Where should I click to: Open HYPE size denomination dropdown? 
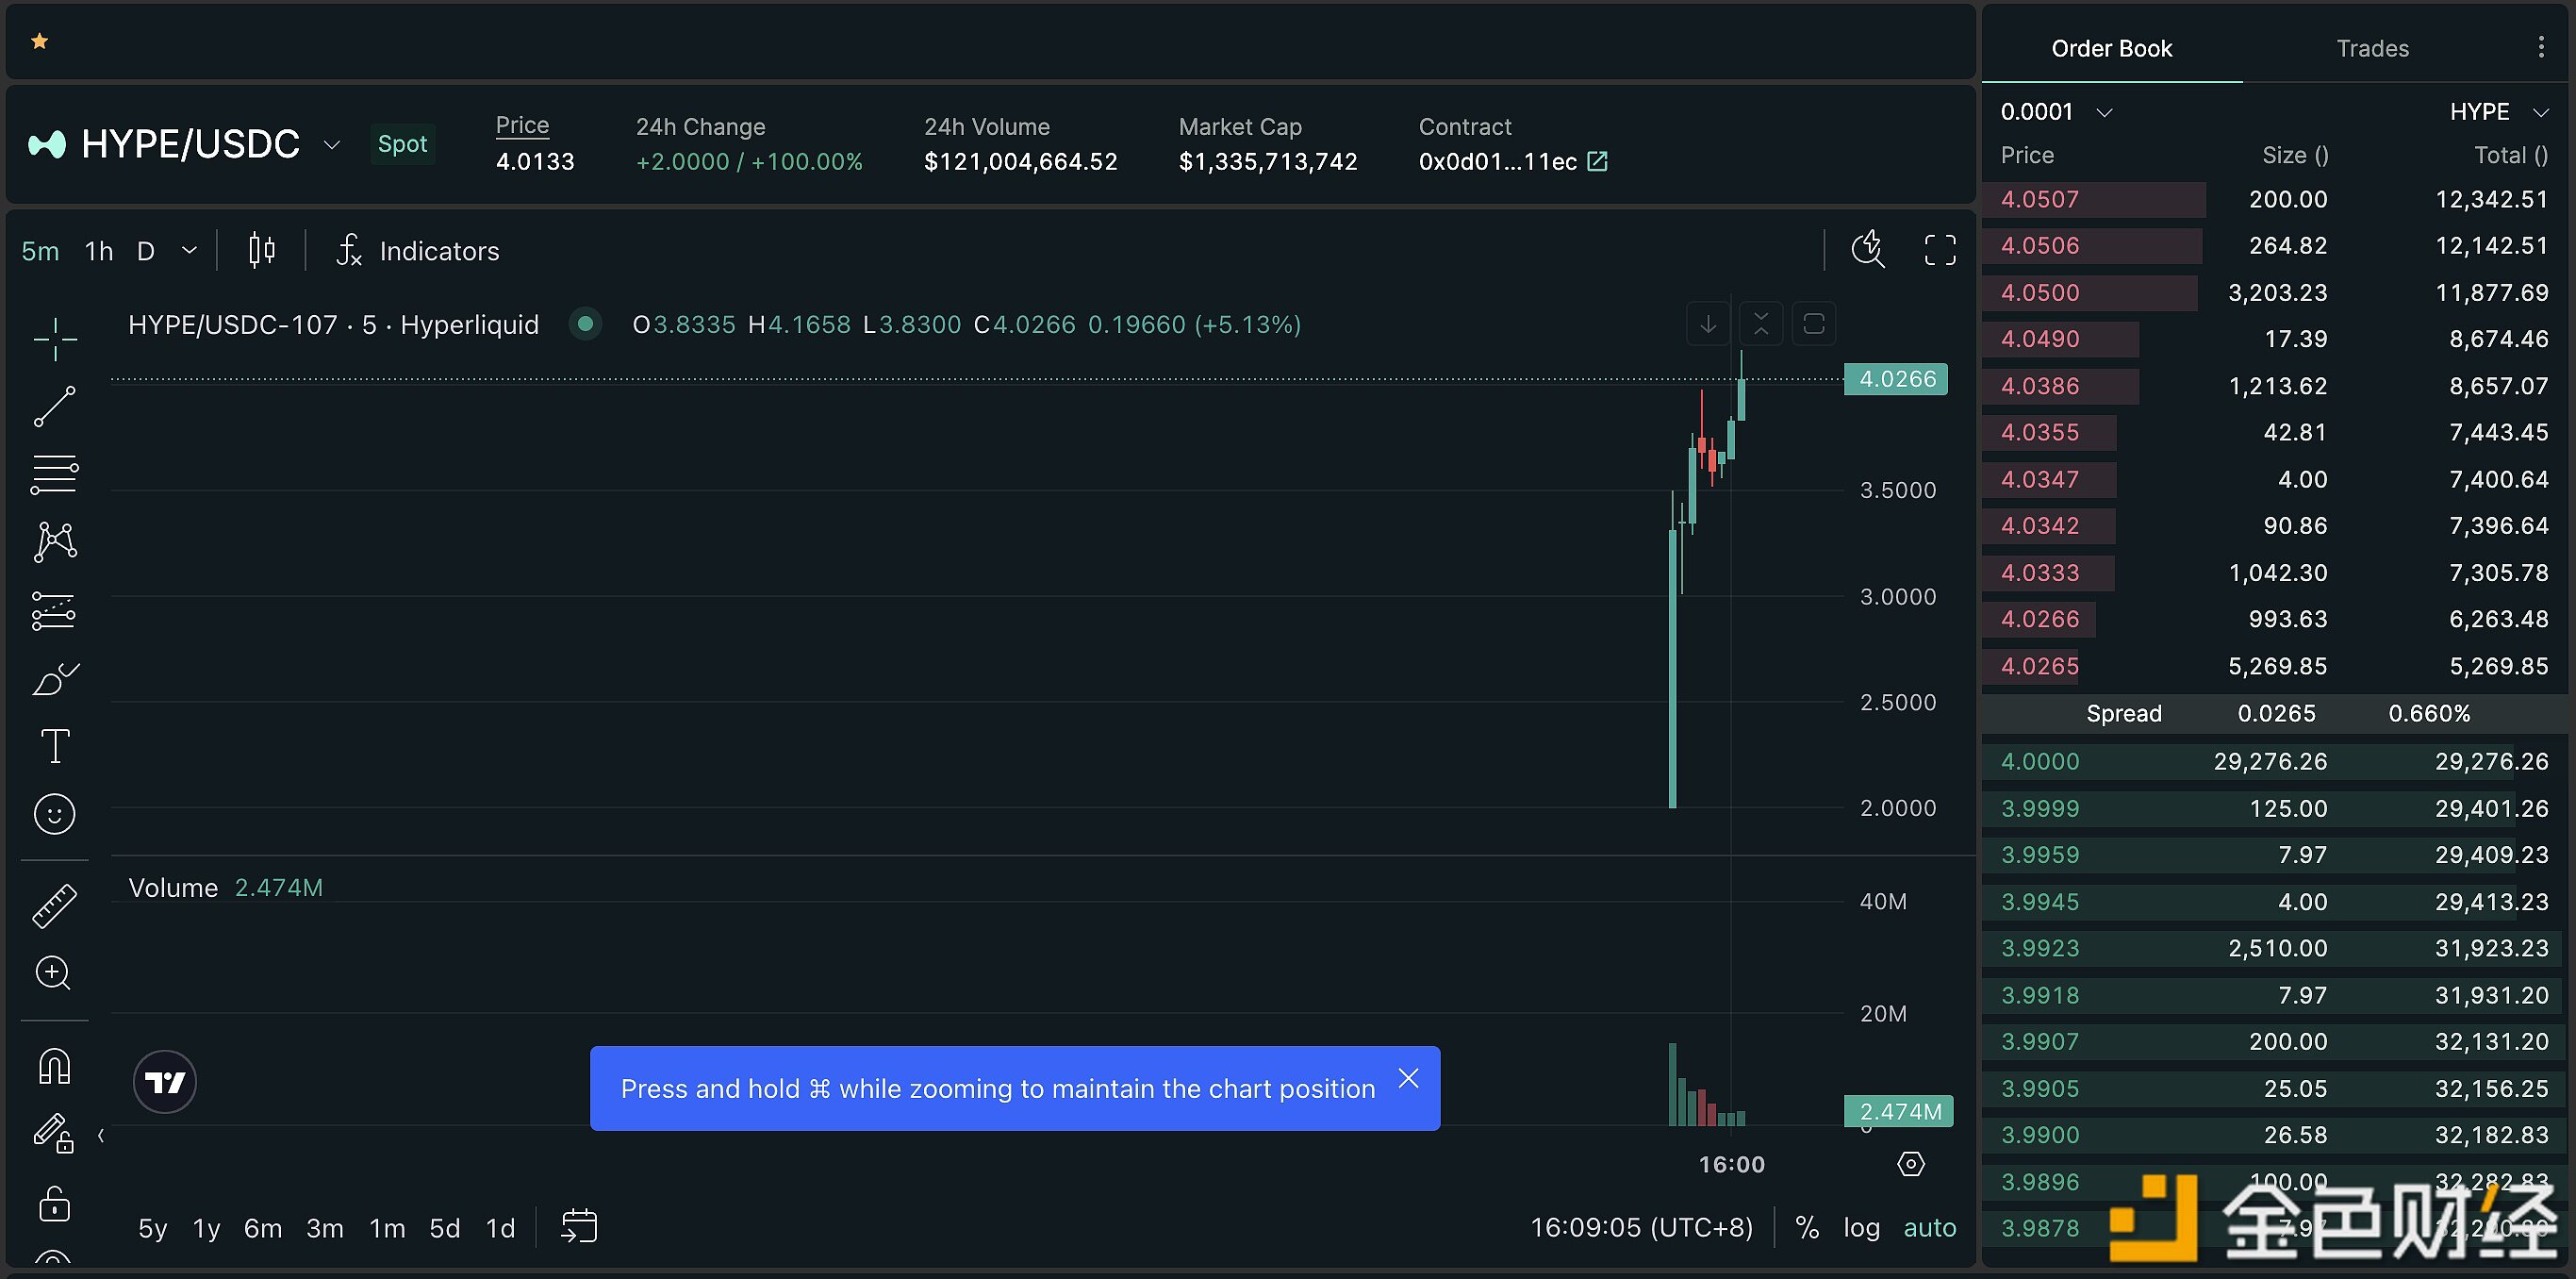coord(2499,112)
